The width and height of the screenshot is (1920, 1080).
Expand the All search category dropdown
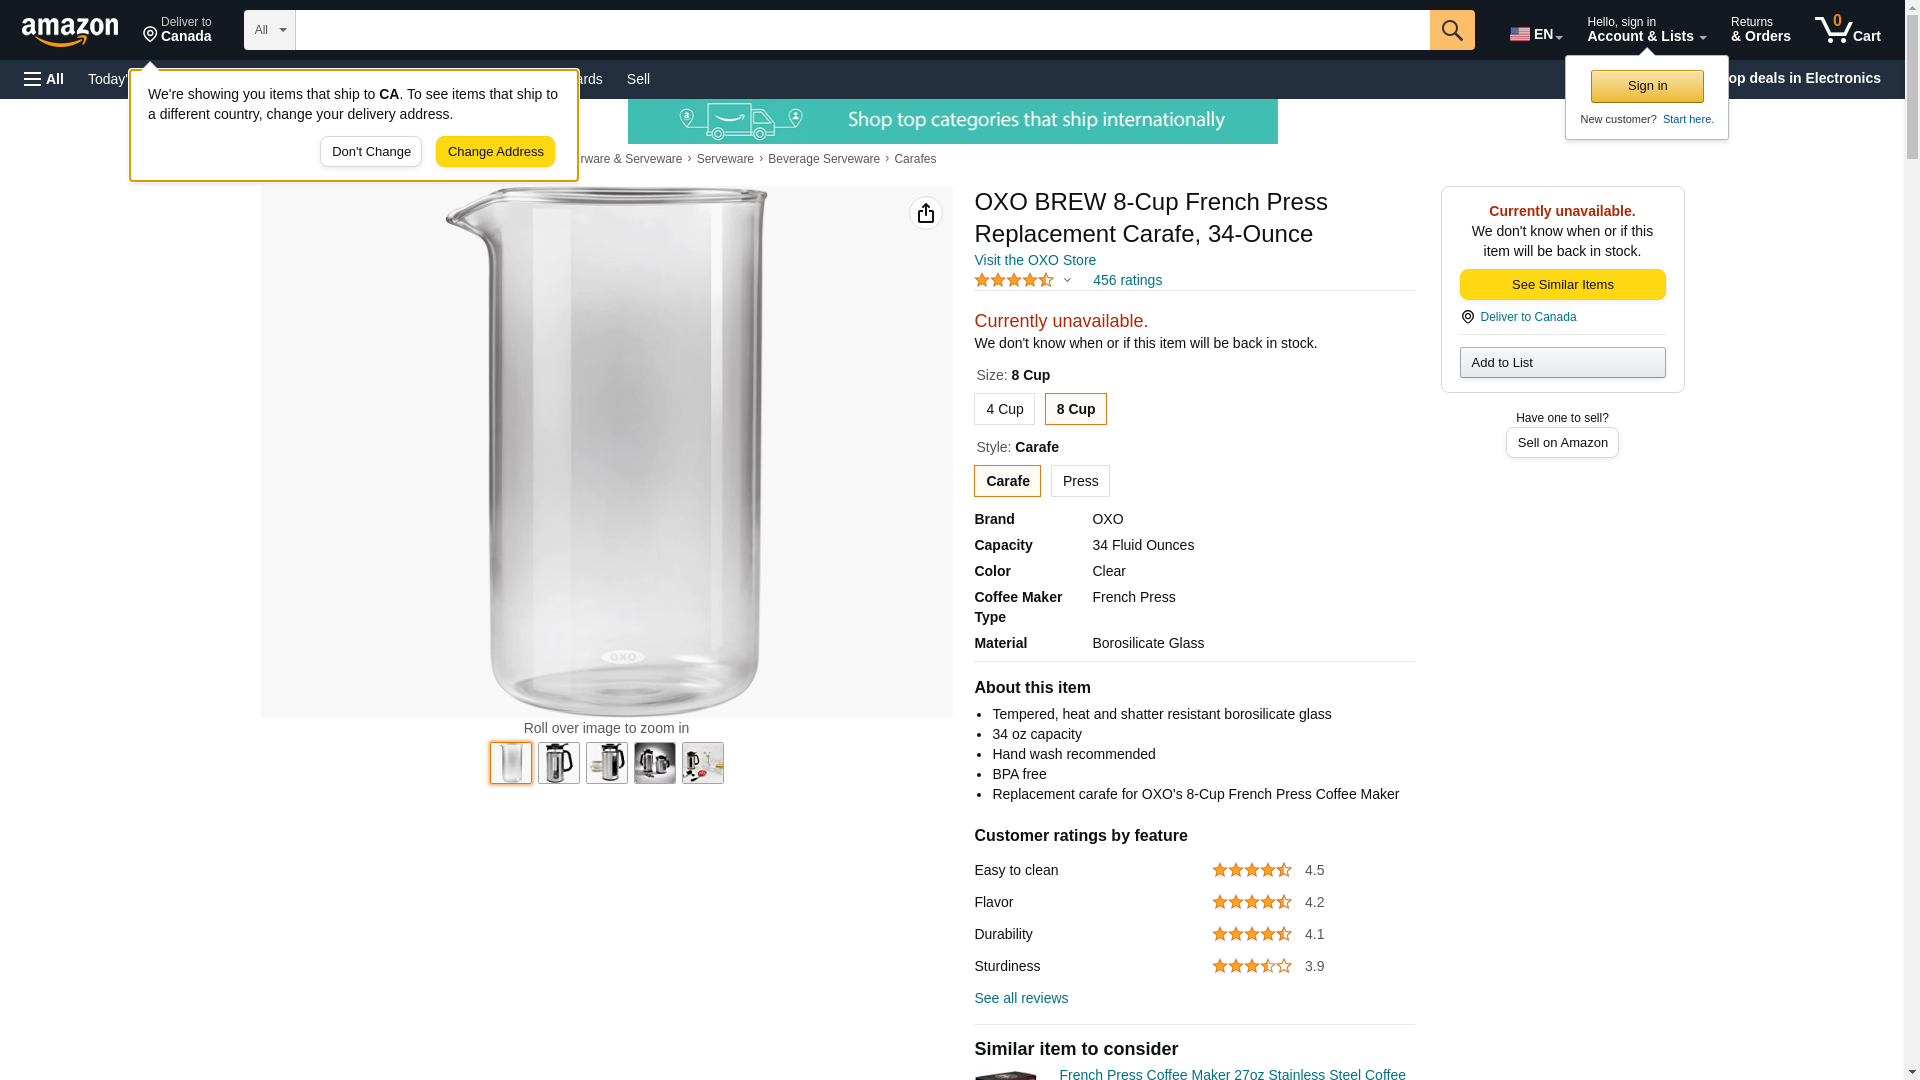click(x=270, y=30)
